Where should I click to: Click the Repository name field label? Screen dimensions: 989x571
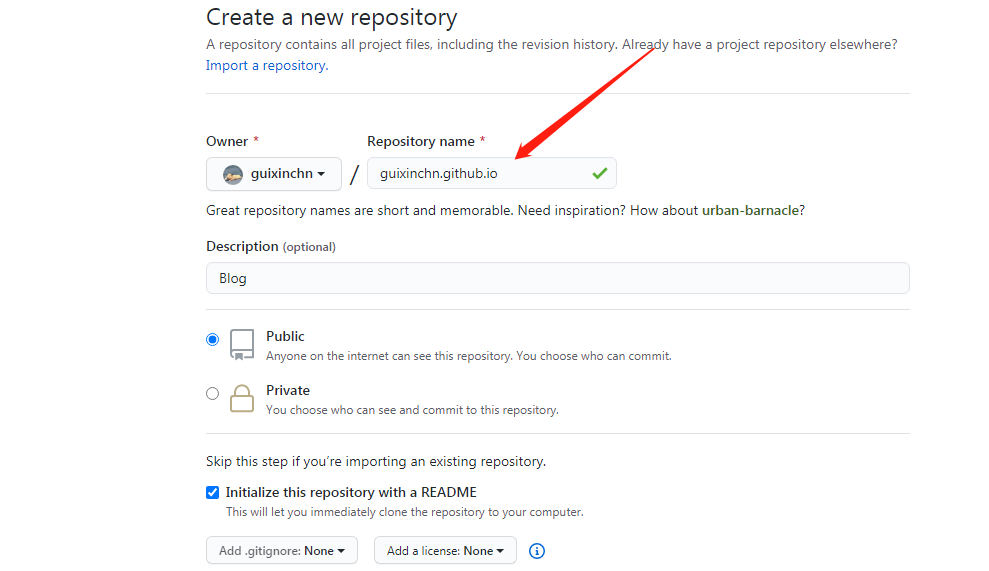click(x=420, y=141)
